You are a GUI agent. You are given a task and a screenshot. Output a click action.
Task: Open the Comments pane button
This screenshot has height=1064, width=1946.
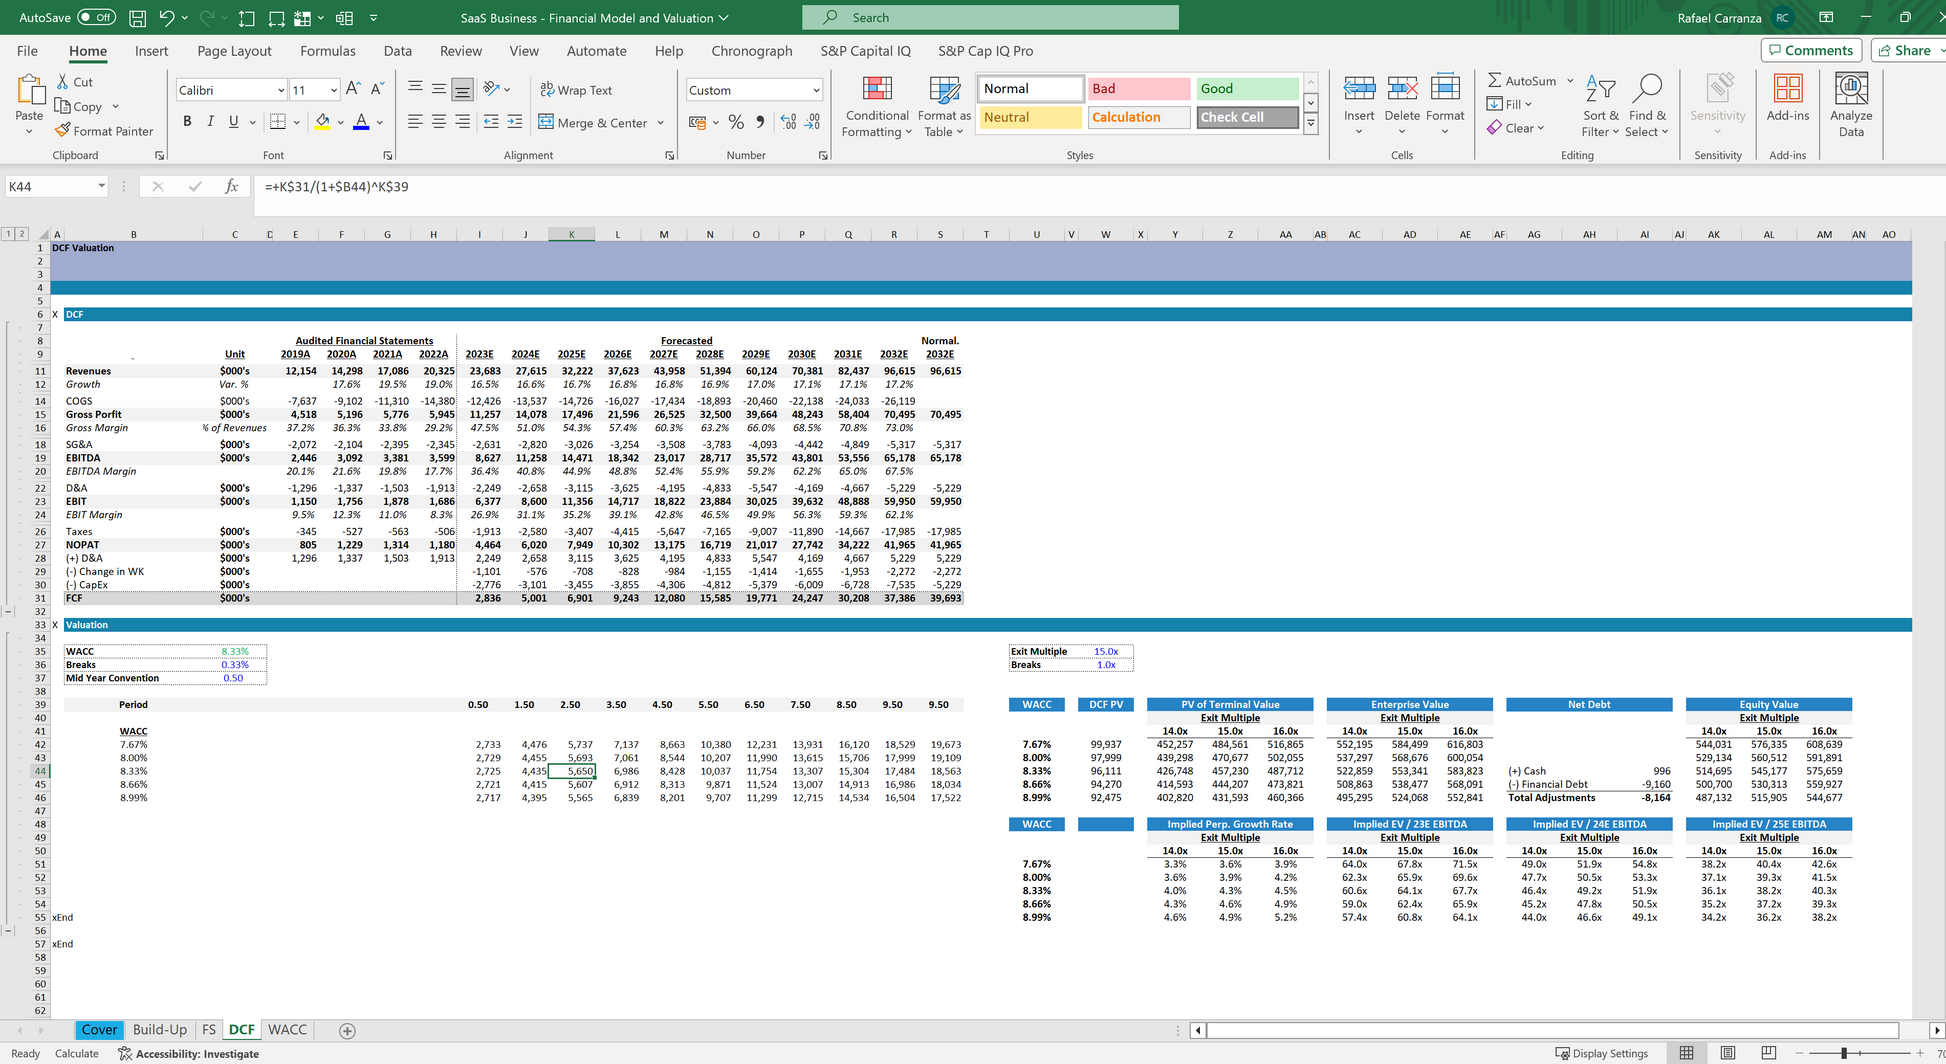point(1810,50)
